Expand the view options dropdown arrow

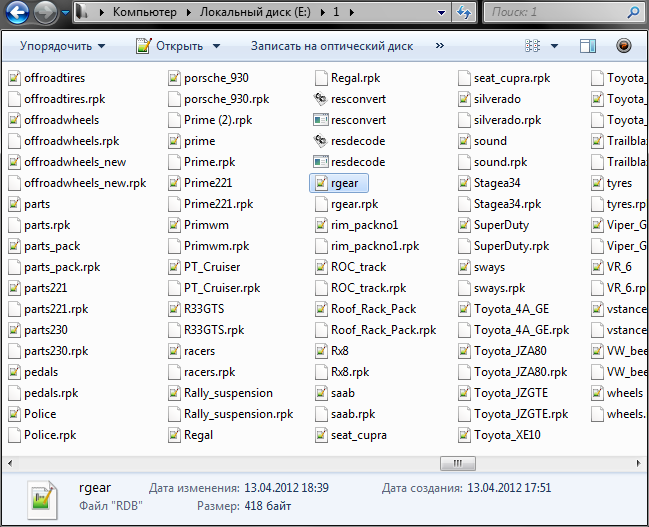click(554, 46)
